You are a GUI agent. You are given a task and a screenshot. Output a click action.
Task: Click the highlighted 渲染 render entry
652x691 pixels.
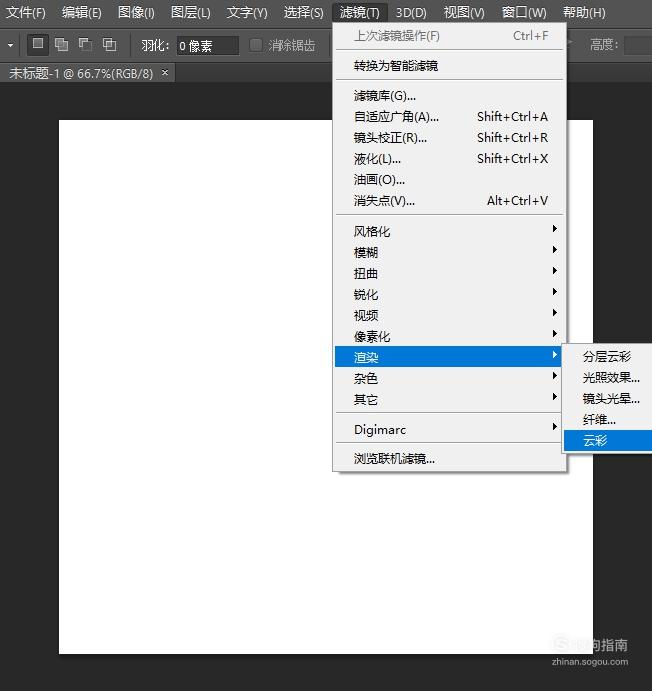[448, 357]
